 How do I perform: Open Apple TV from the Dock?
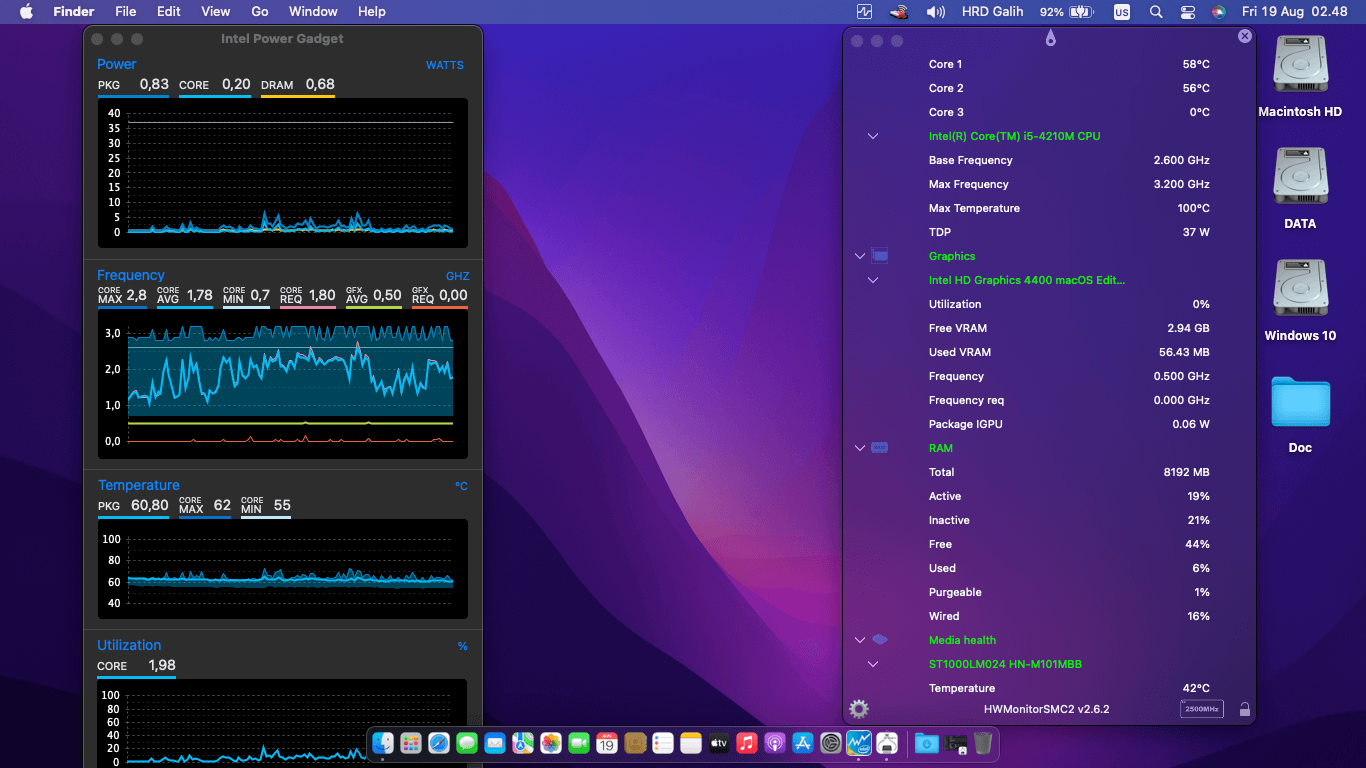(x=719, y=743)
